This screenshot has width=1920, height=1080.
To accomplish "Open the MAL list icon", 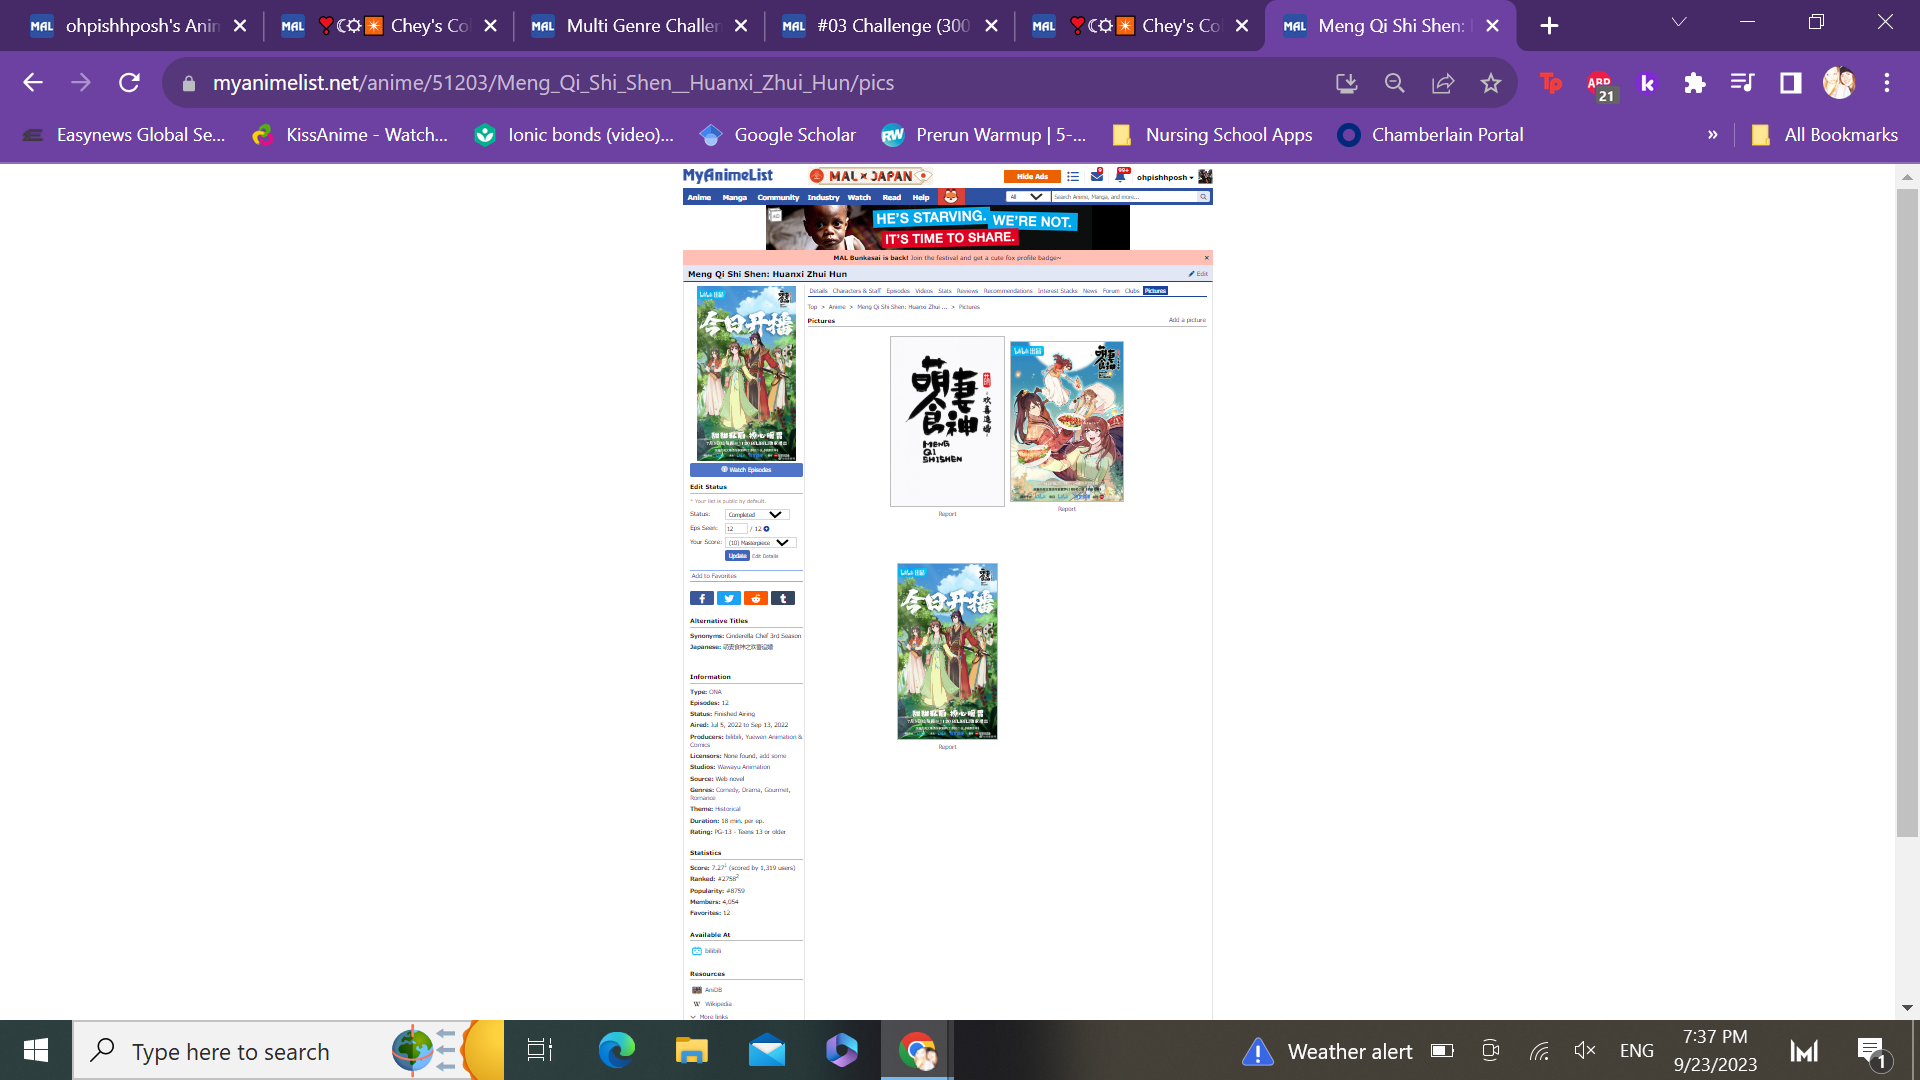I will coord(1073,176).
